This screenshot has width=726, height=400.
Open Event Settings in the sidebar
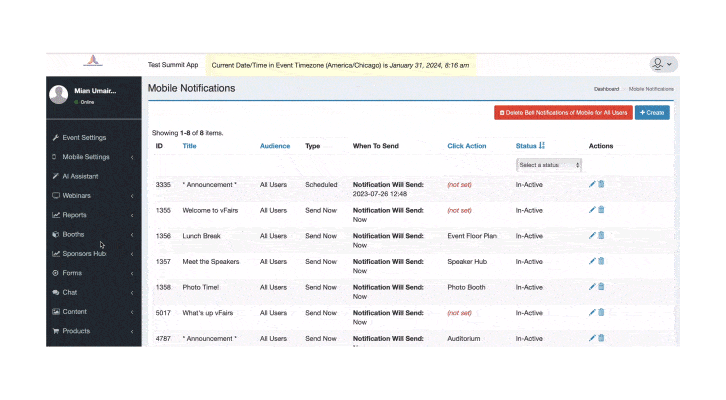coord(84,138)
